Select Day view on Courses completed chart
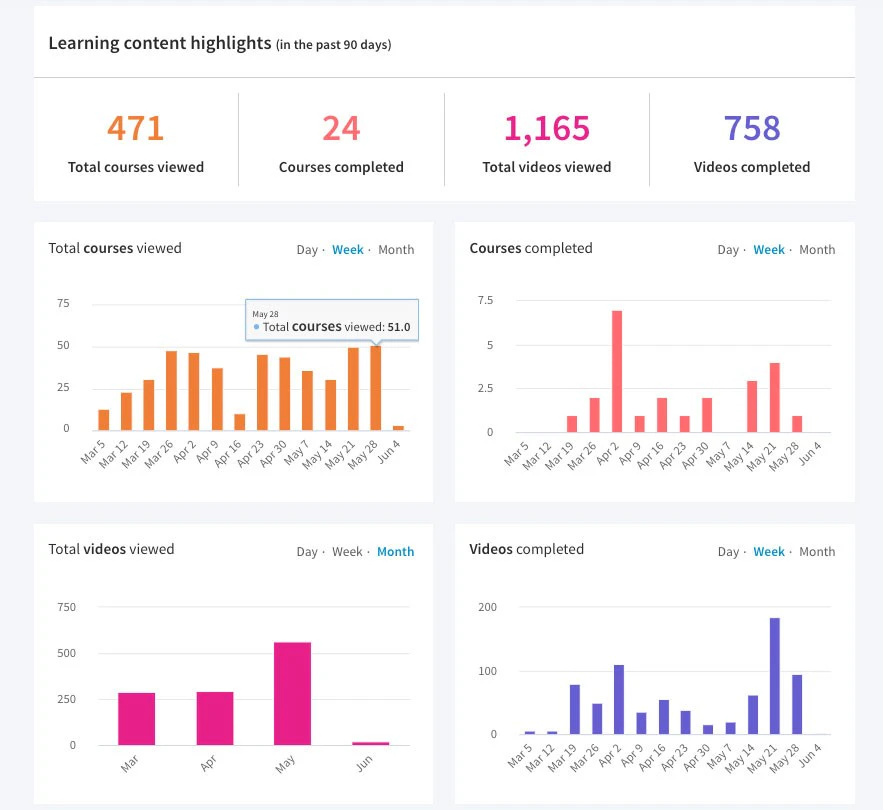The image size is (883, 810). [727, 249]
